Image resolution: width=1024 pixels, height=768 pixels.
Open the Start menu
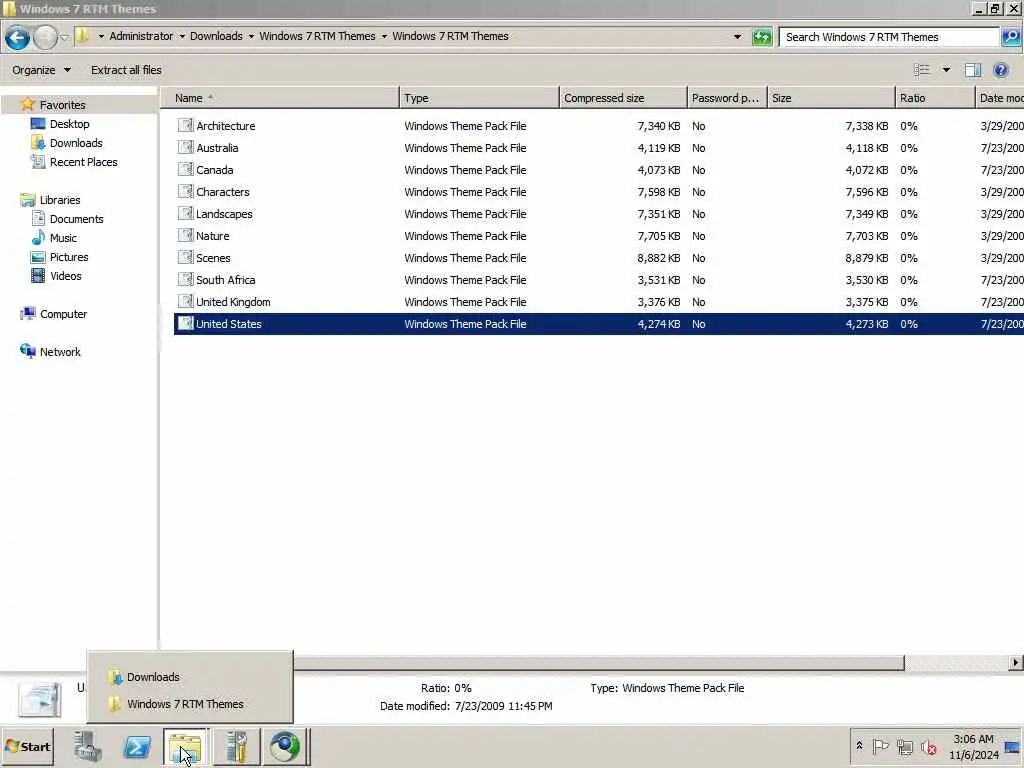[27, 746]
